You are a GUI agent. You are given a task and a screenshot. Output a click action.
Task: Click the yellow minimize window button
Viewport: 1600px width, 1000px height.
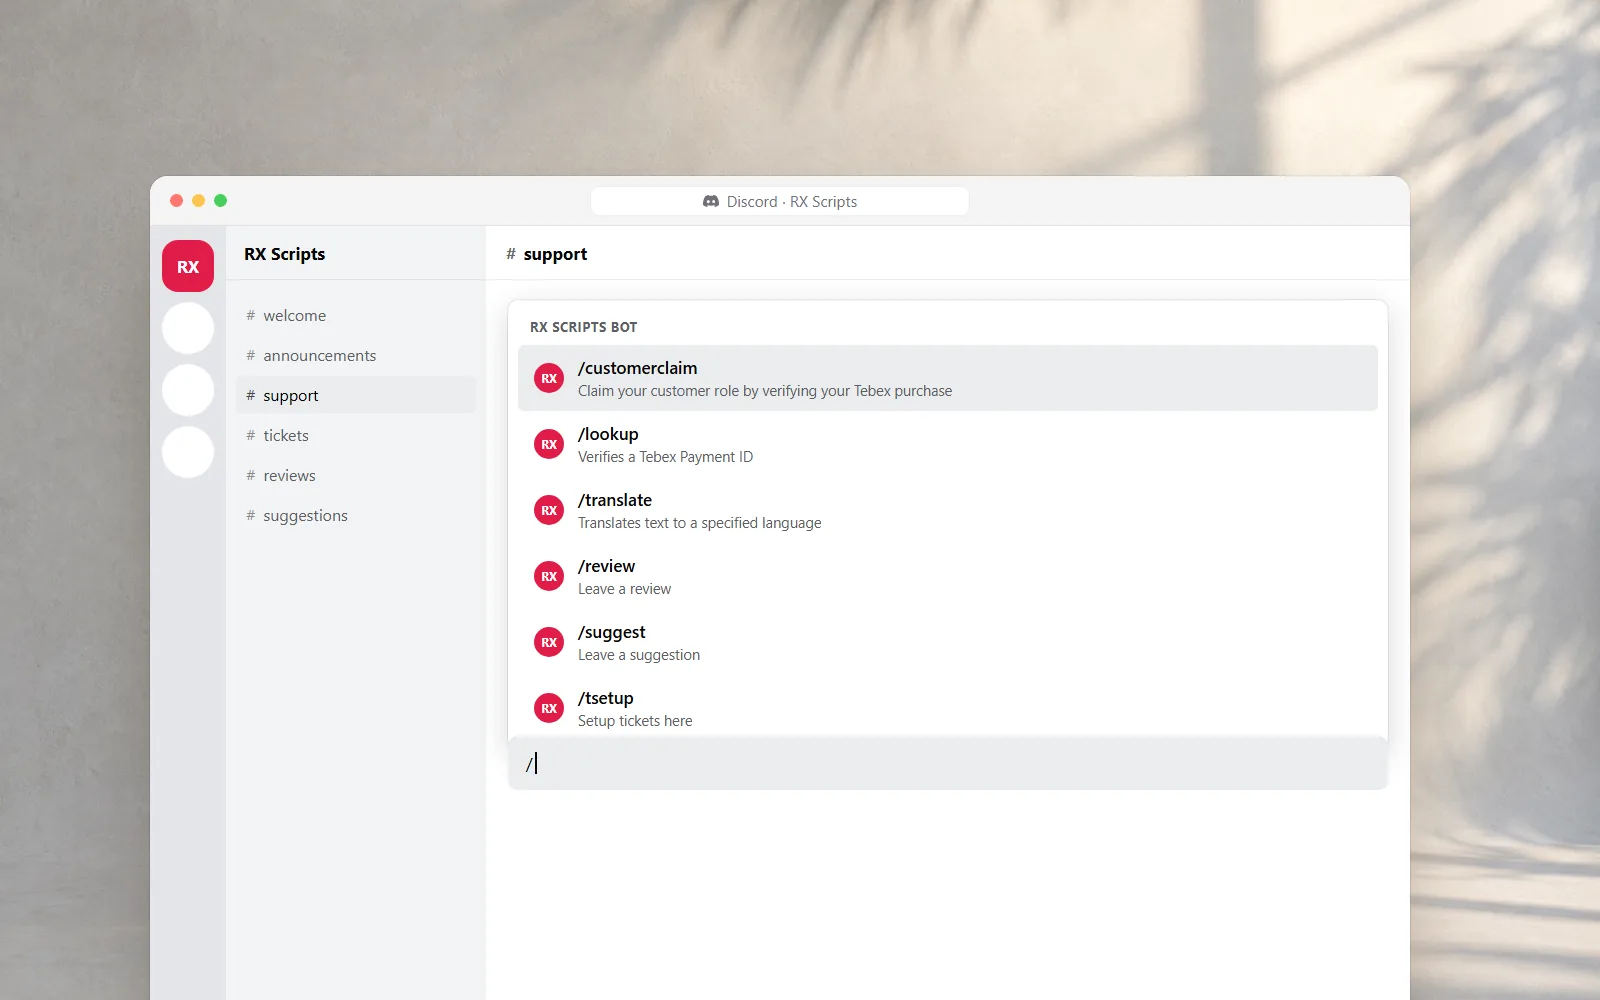tap(198, 201)
